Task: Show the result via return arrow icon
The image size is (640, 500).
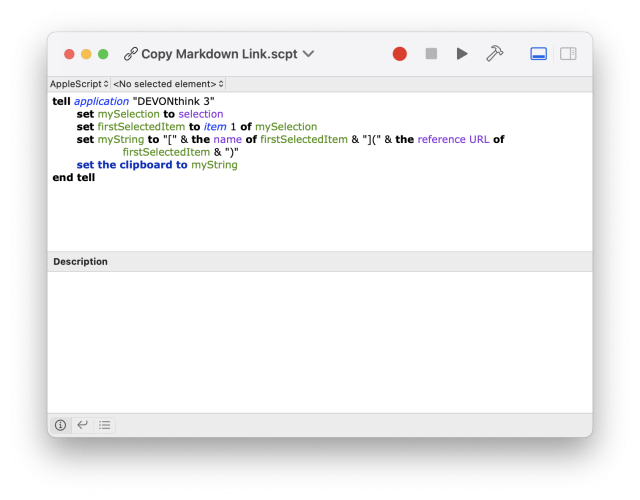Action: [x=82, y=425]
